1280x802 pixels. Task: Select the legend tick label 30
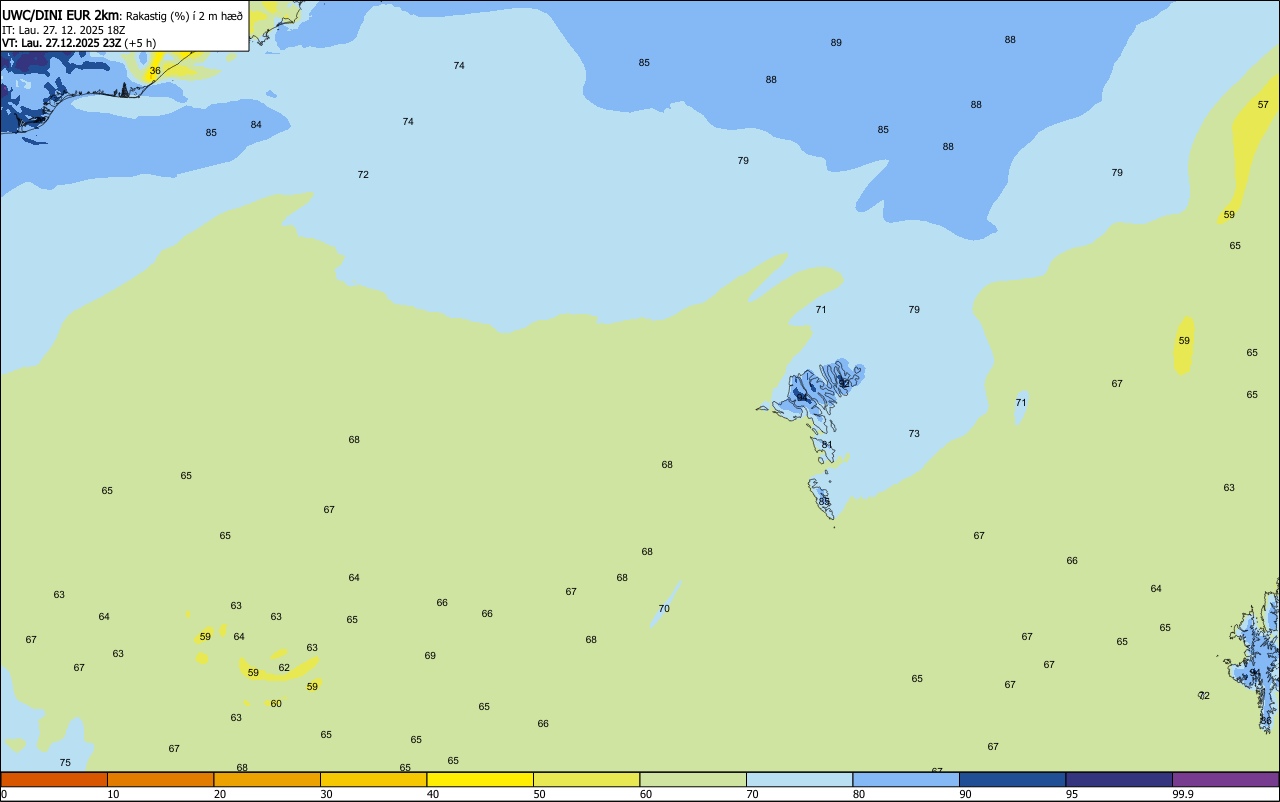tap(327, 794)
